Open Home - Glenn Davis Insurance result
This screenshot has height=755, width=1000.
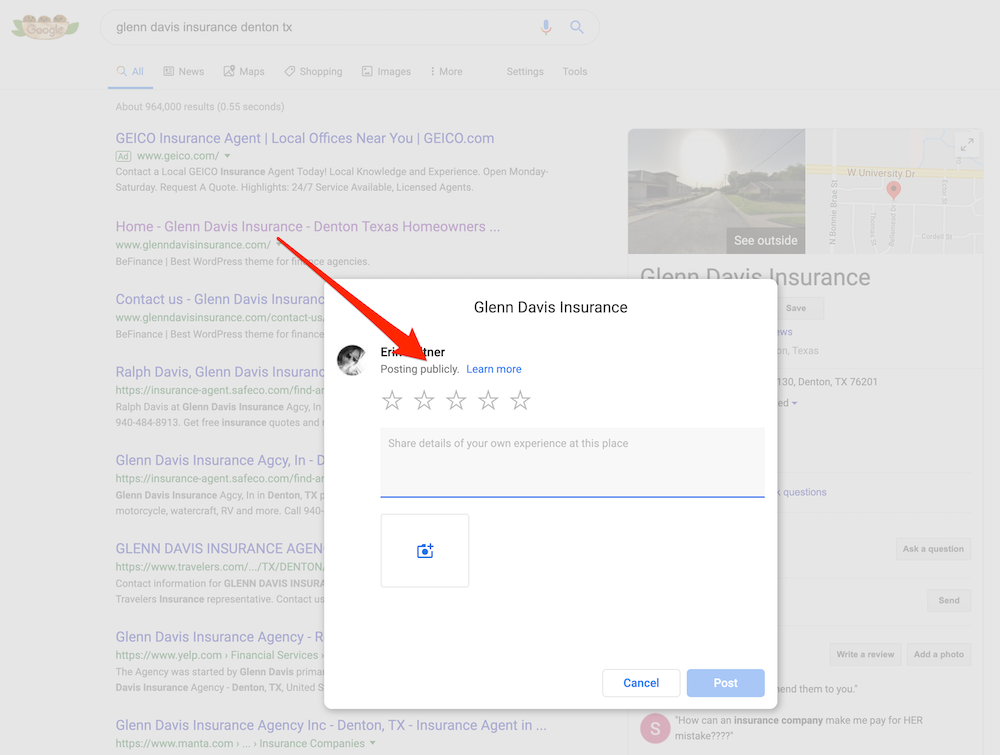(307, 226)
